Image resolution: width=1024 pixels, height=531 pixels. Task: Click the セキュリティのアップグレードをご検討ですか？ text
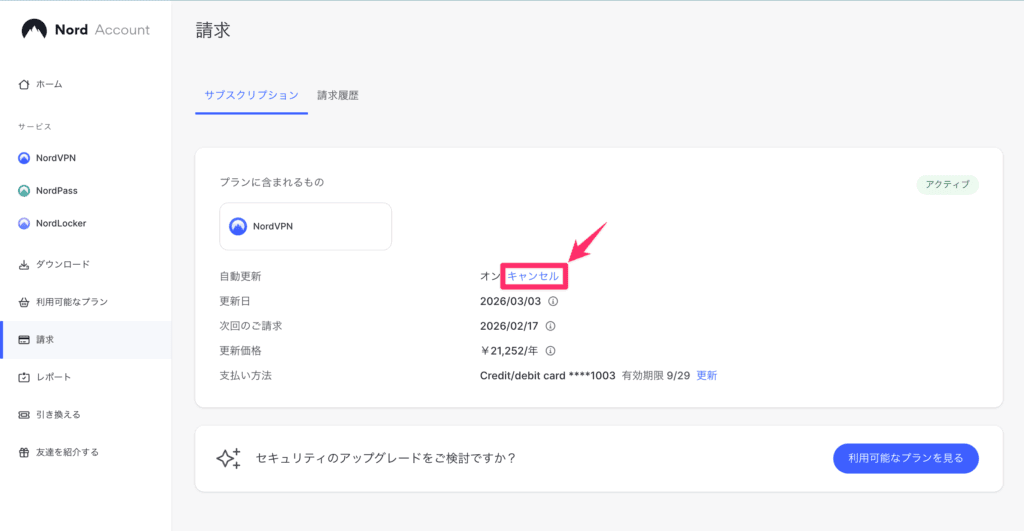[386, 459]
